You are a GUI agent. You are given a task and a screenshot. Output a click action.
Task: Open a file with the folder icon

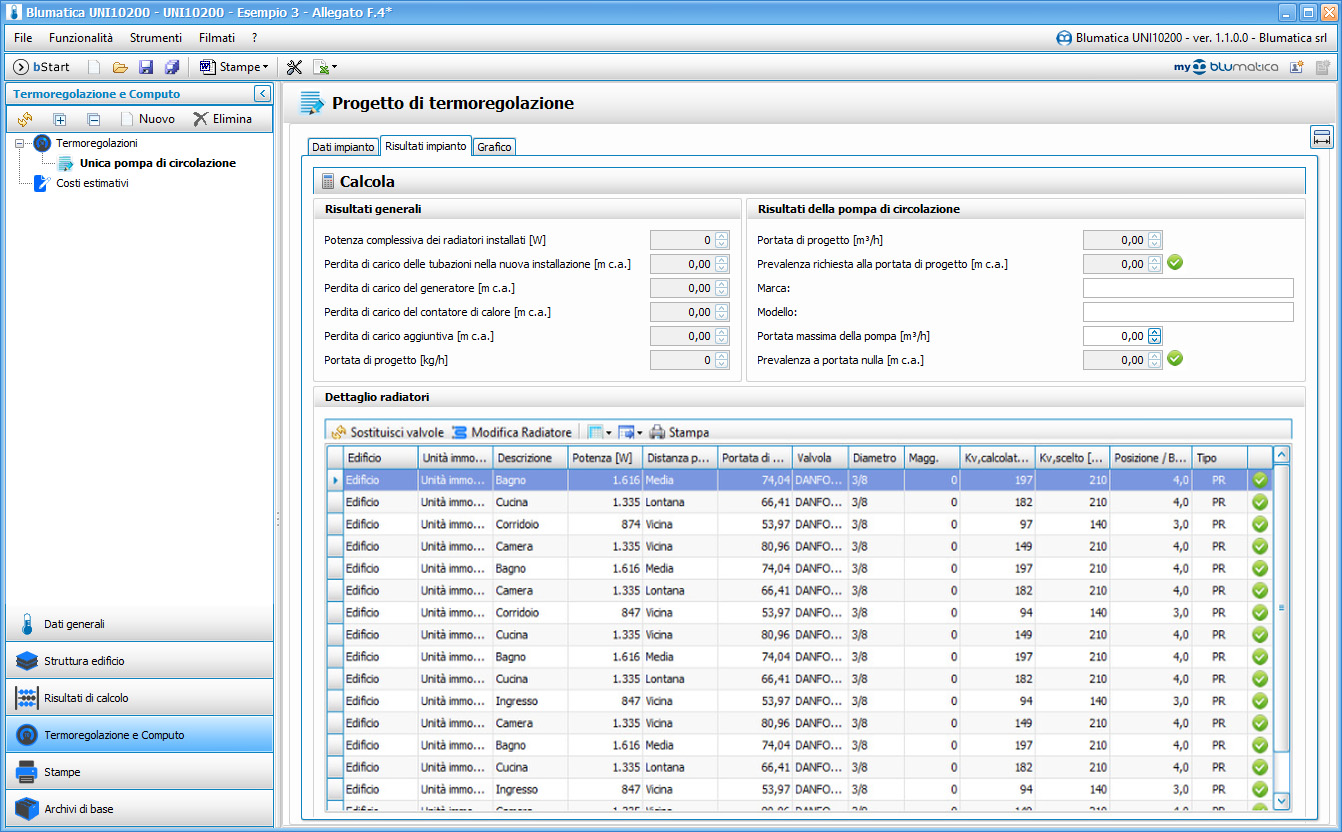point(120,67)
